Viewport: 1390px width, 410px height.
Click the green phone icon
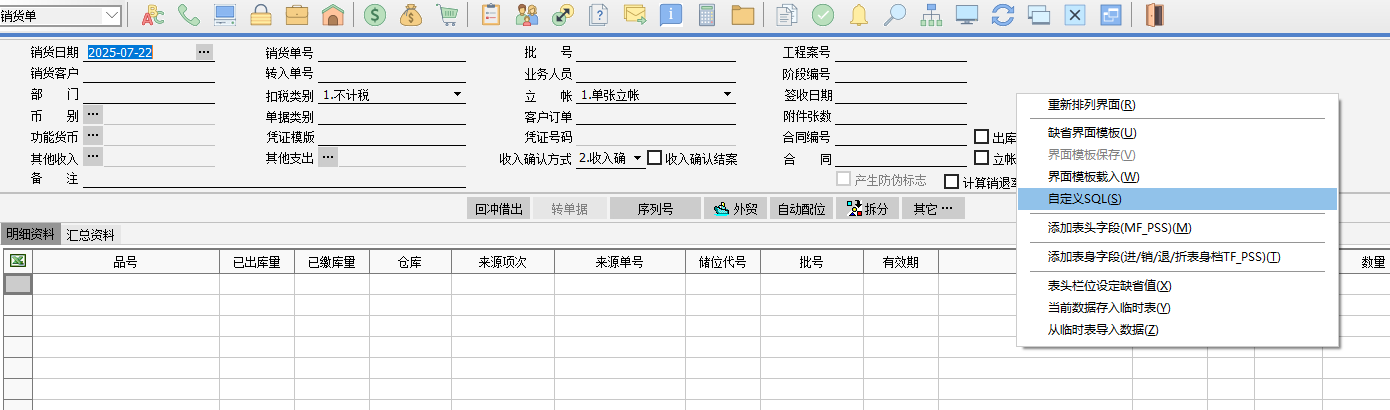tap(189, 15)
